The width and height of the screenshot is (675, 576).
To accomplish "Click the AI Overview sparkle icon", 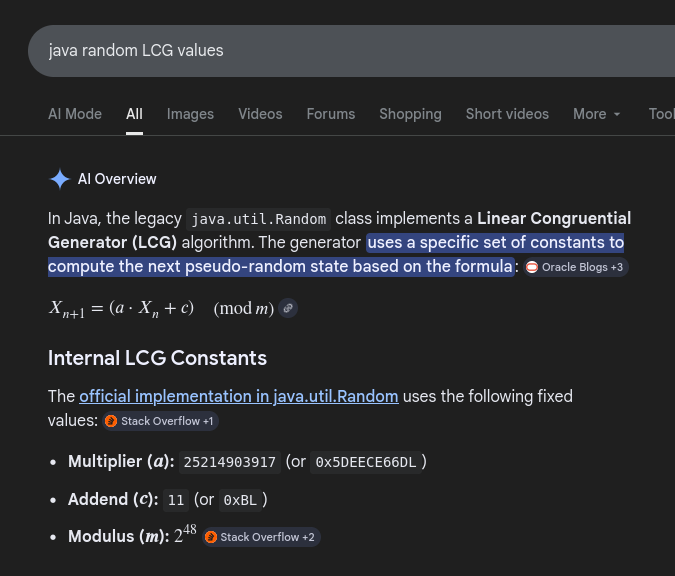I will [x=59, y=179].
